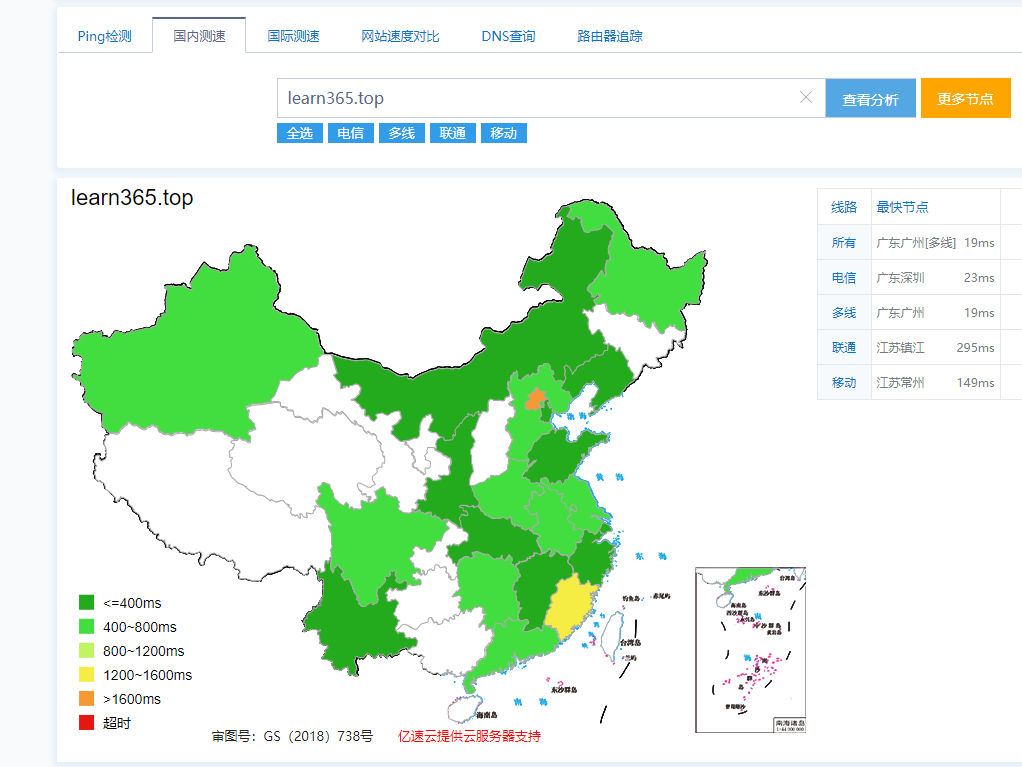Go to the DNS查询 tab

pyautogui.click(x=508, y=36)
